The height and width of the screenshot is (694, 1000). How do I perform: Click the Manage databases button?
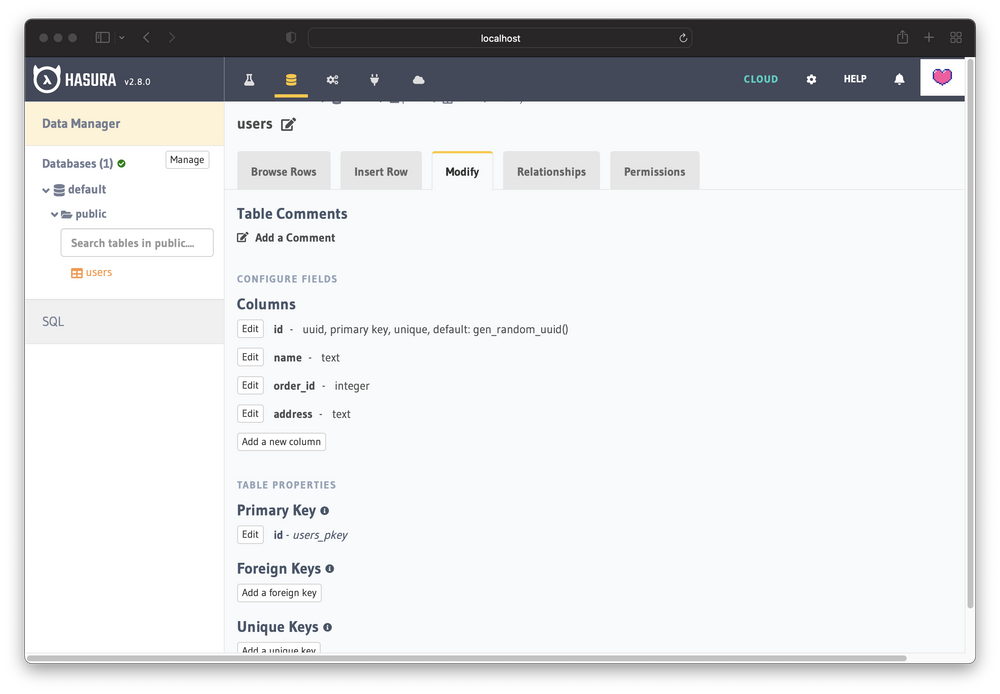pos(187,159)
